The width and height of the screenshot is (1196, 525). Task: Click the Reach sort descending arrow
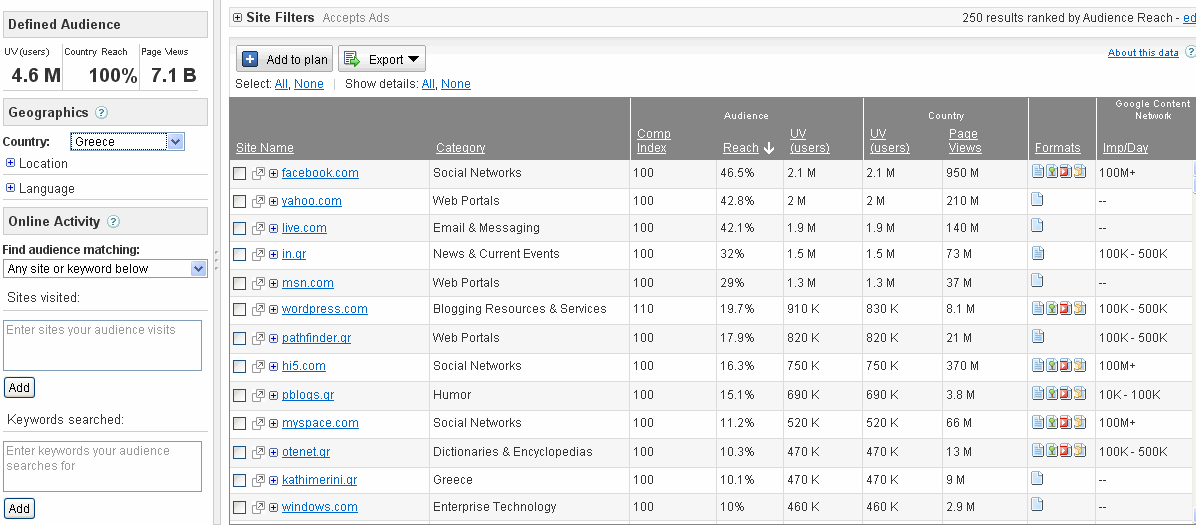[x=769, y=148]
